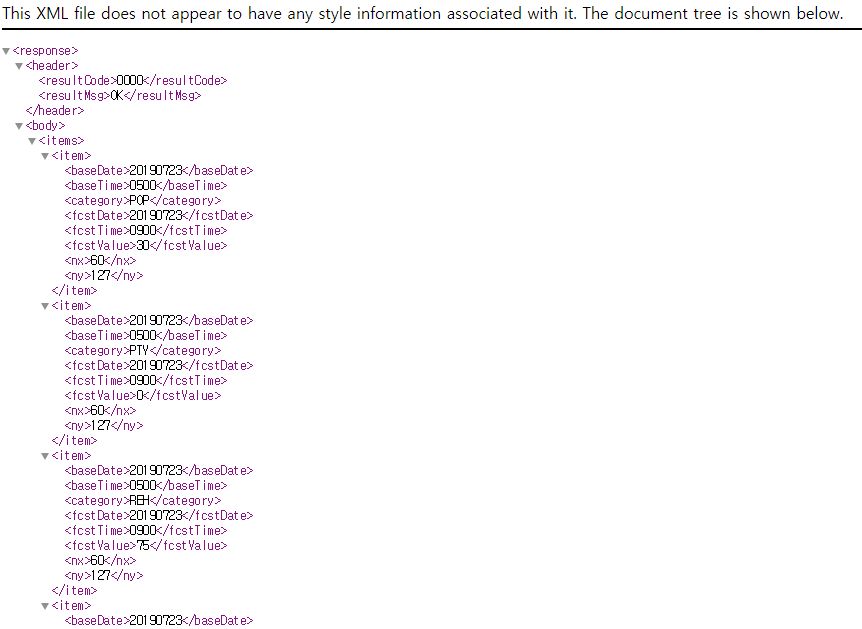Click baseDate line in the PTY item
Image resolution: width=862 pixels, height=629 pixels.
coord(159,321)
